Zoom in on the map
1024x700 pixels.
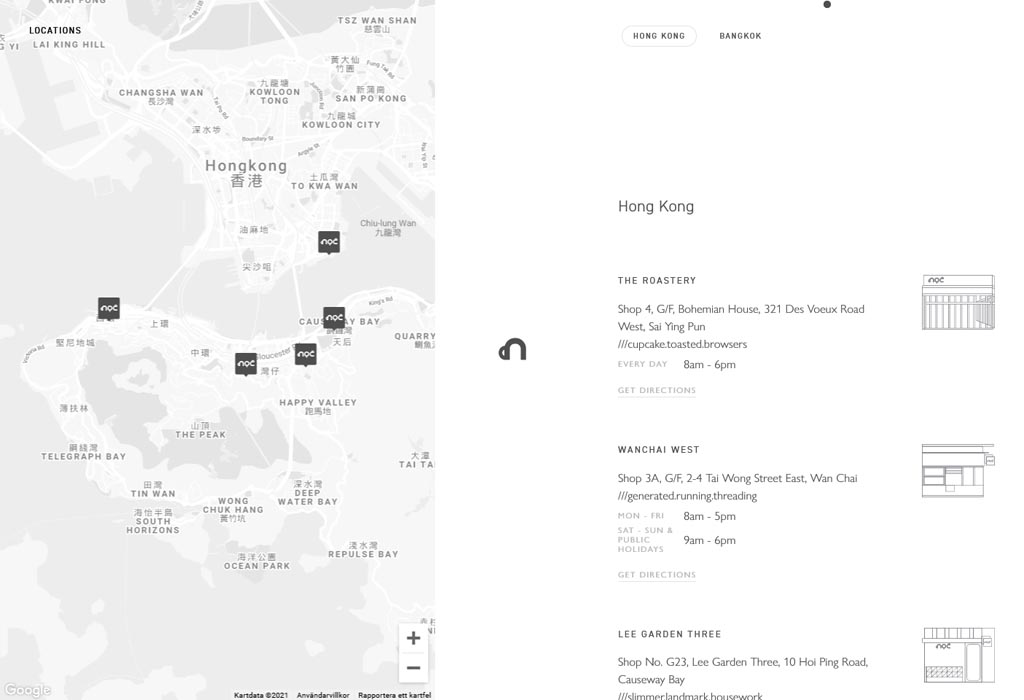coord(413,638)
